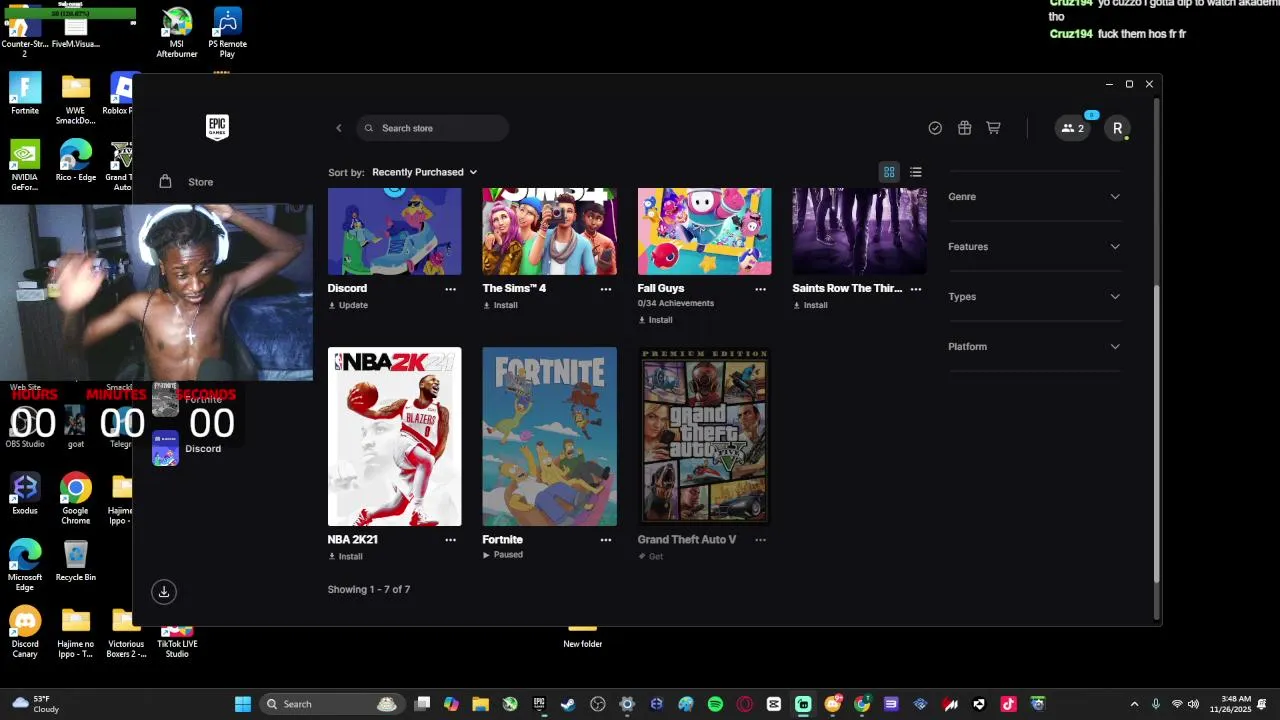Select The Sims 4 cover thumbnail
The image size is (1280, 720).
549,231
